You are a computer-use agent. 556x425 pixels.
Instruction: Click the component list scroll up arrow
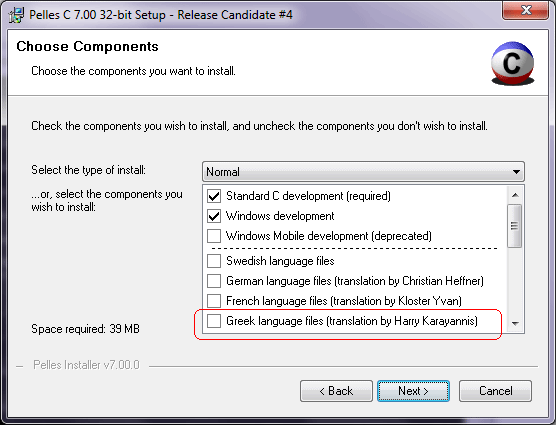point(515,195)
